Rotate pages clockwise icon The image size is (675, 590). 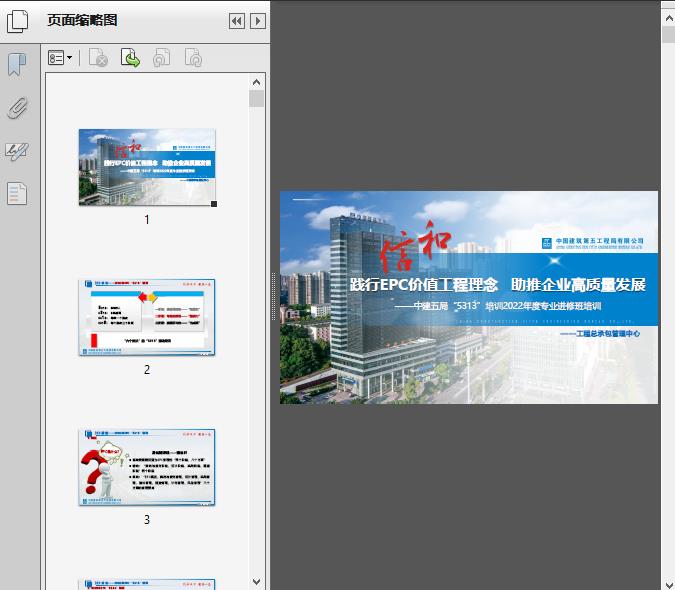pos(193,58)
